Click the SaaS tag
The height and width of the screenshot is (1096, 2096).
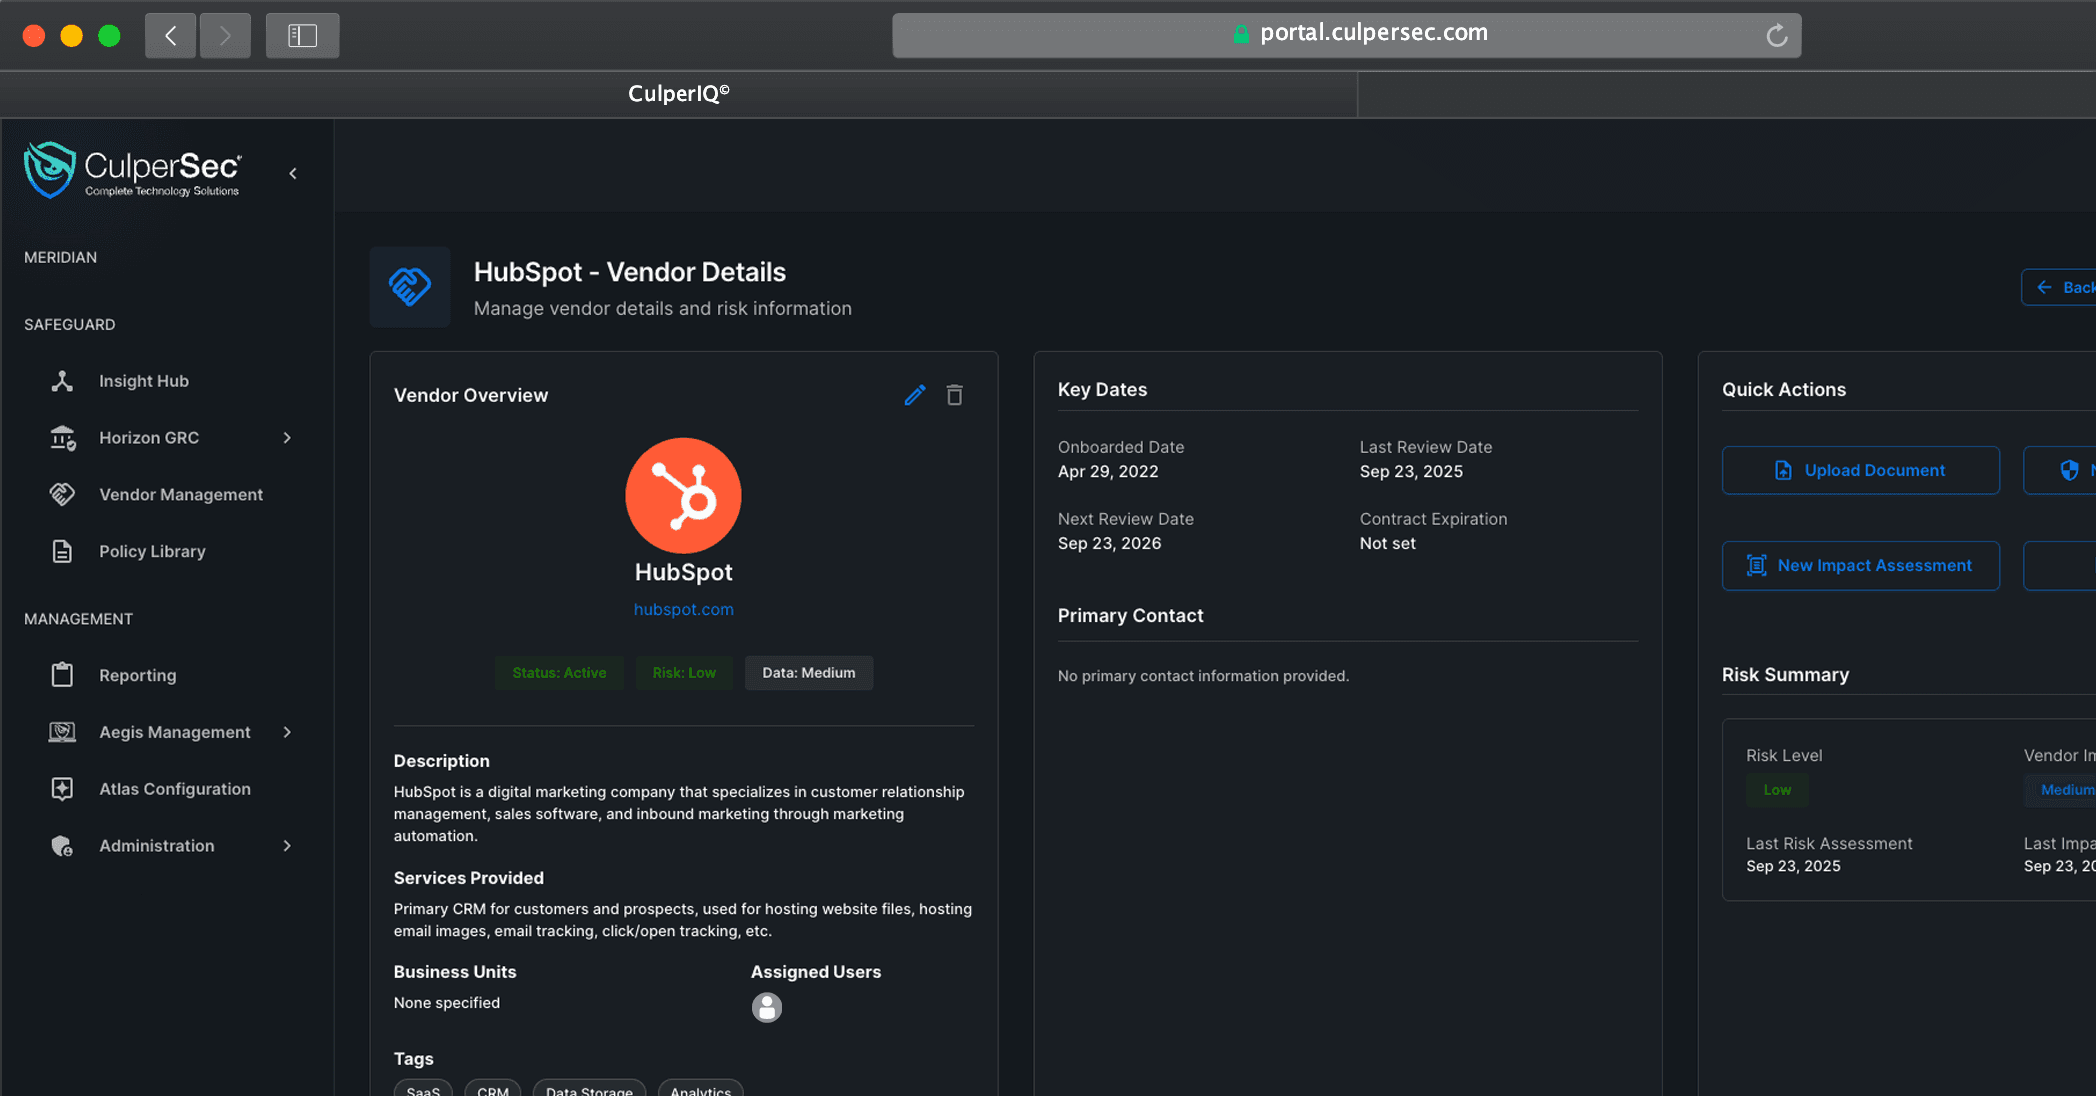click(423, 1089)
